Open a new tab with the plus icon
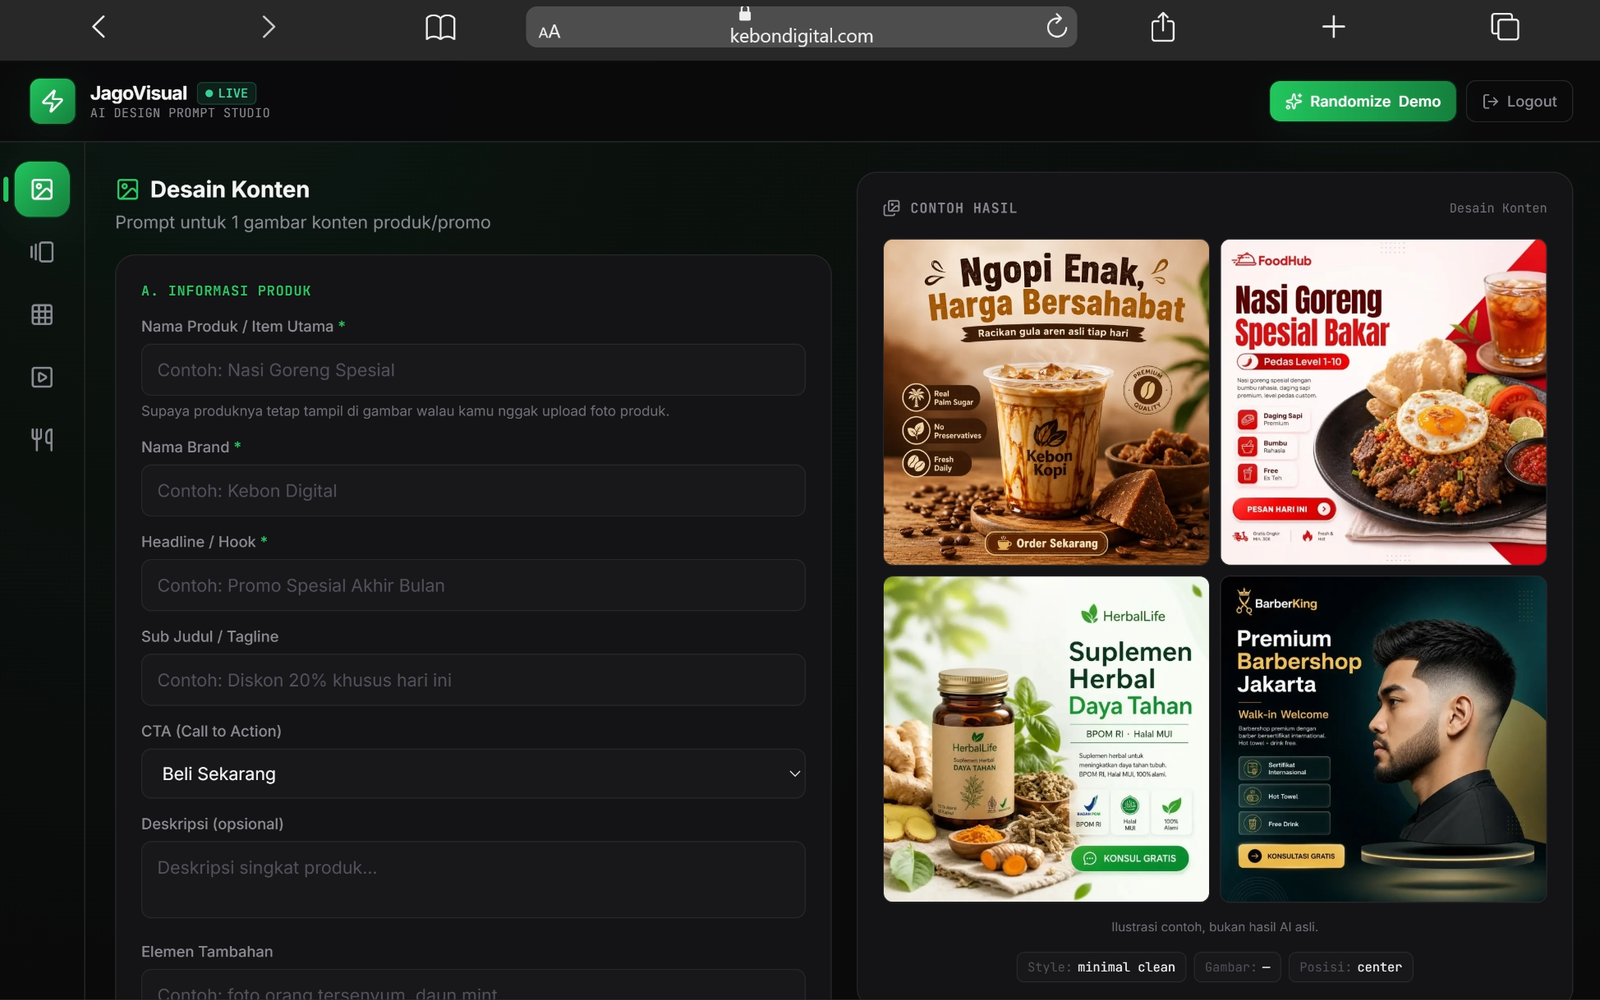 [x=1333, y=27]
